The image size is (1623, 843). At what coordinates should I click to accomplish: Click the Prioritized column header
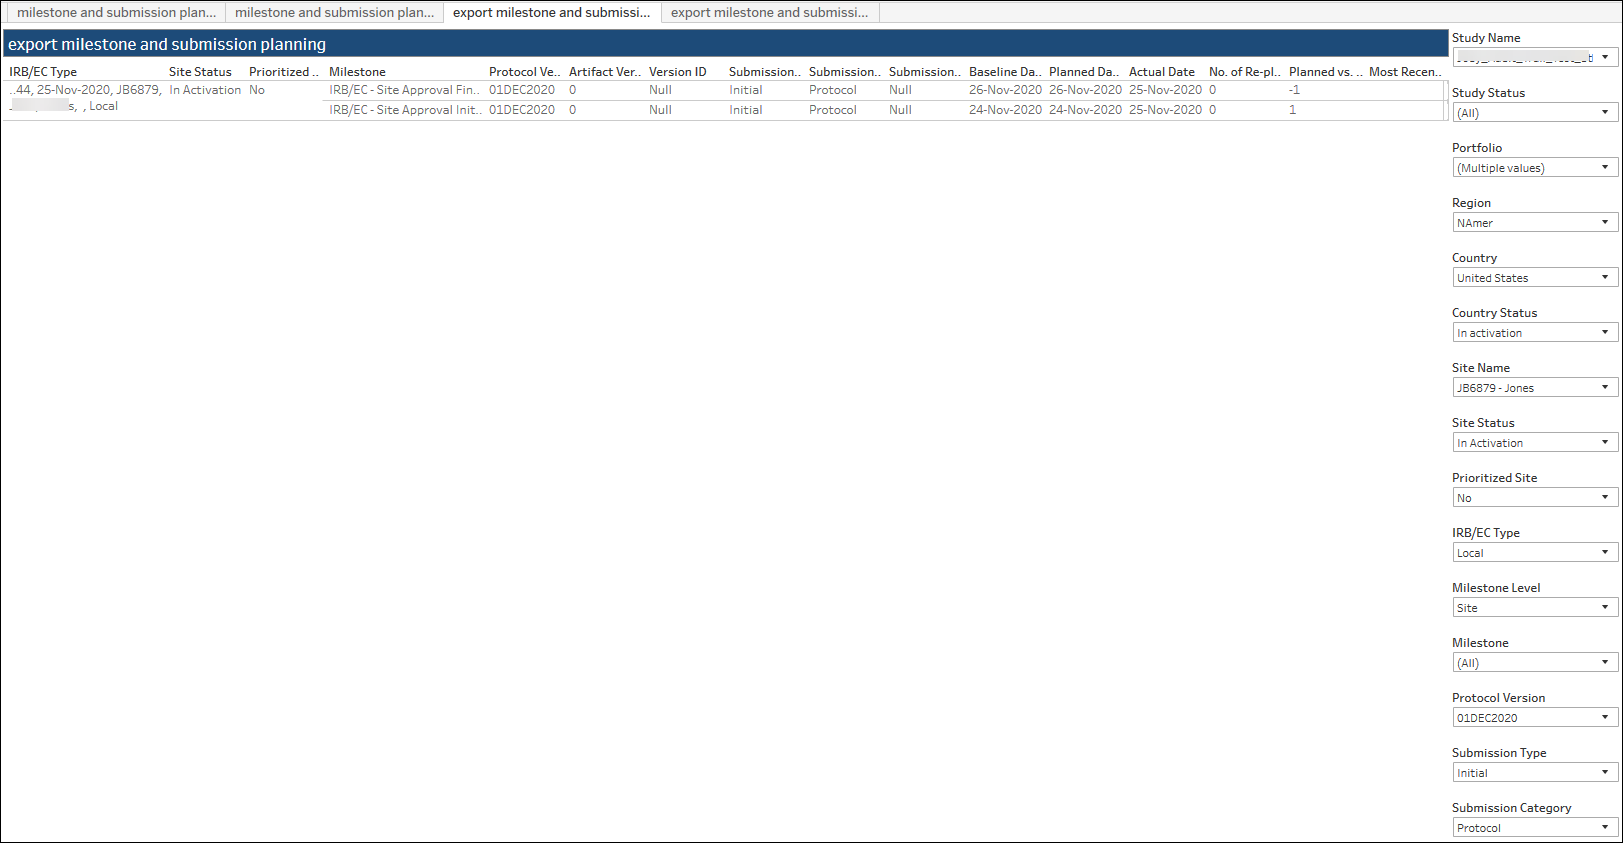click(283, 72)
